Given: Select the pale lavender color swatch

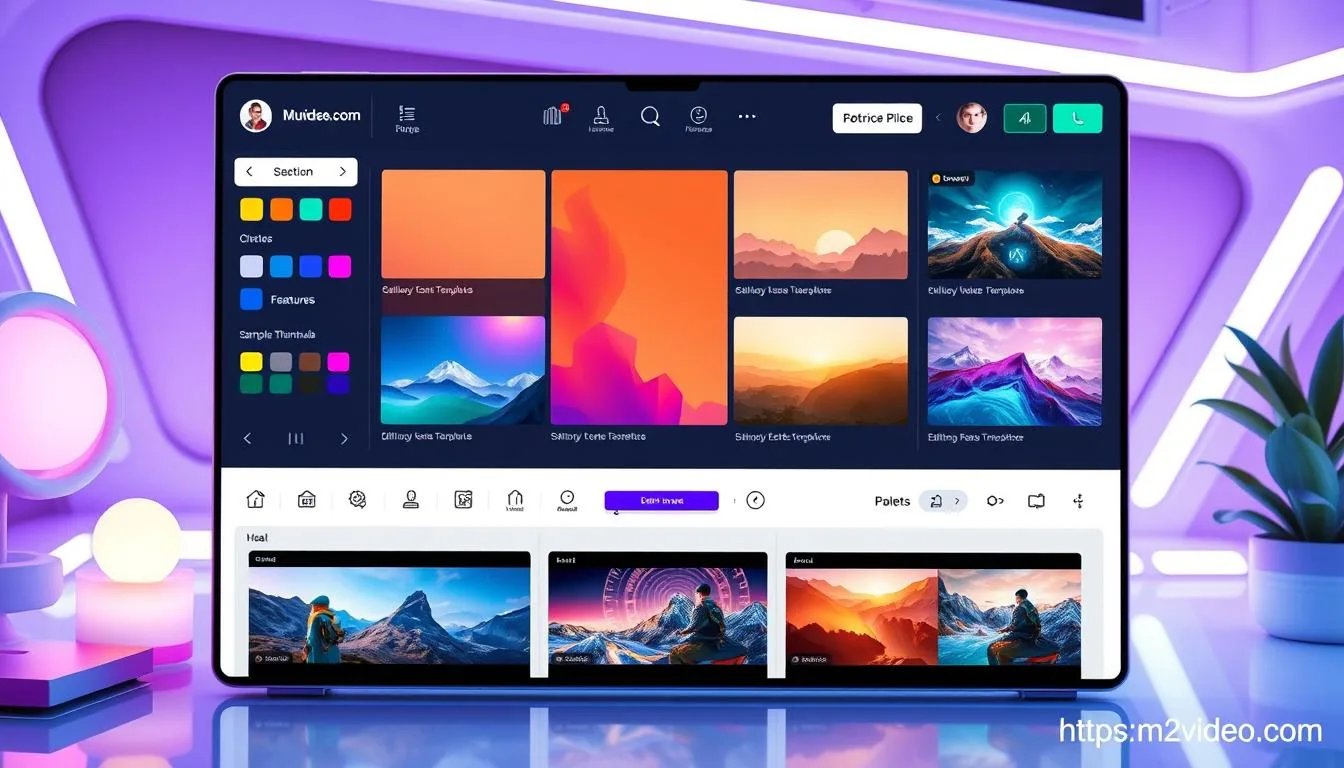Looking at the screenshot, I should (252, 267).
